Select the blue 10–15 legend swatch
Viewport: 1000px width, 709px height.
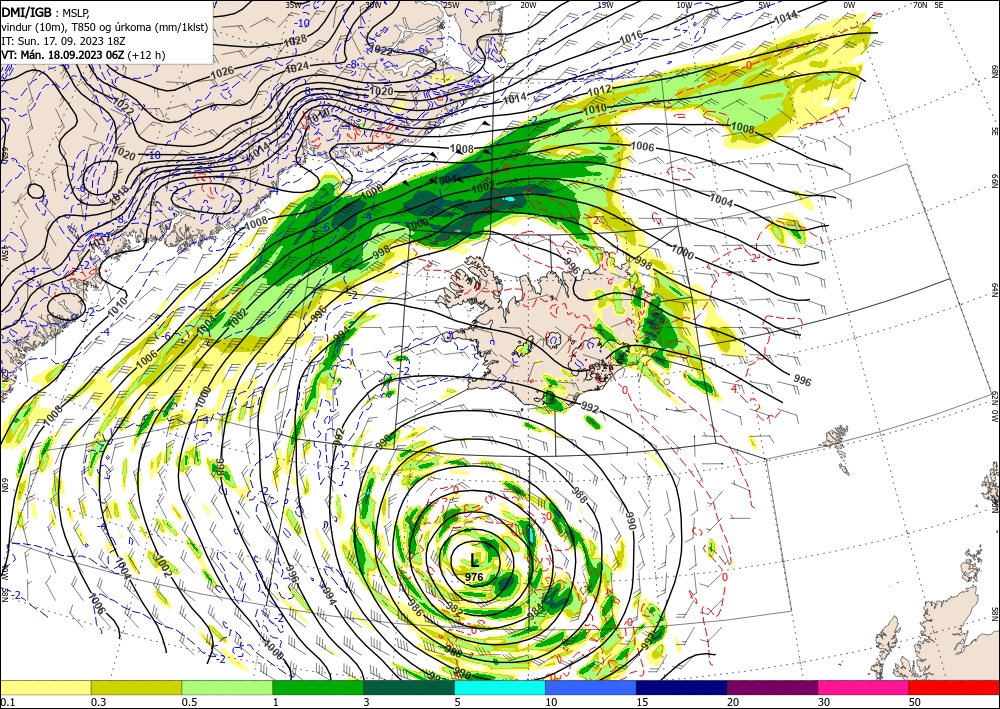click(591, 687)
